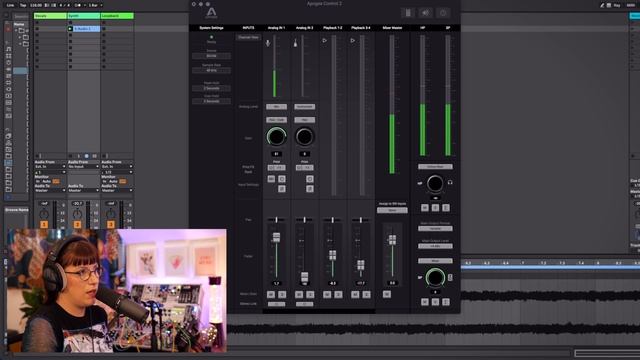
Task: Open the 1 Bar quantization menu
Action: click(95, 5)
